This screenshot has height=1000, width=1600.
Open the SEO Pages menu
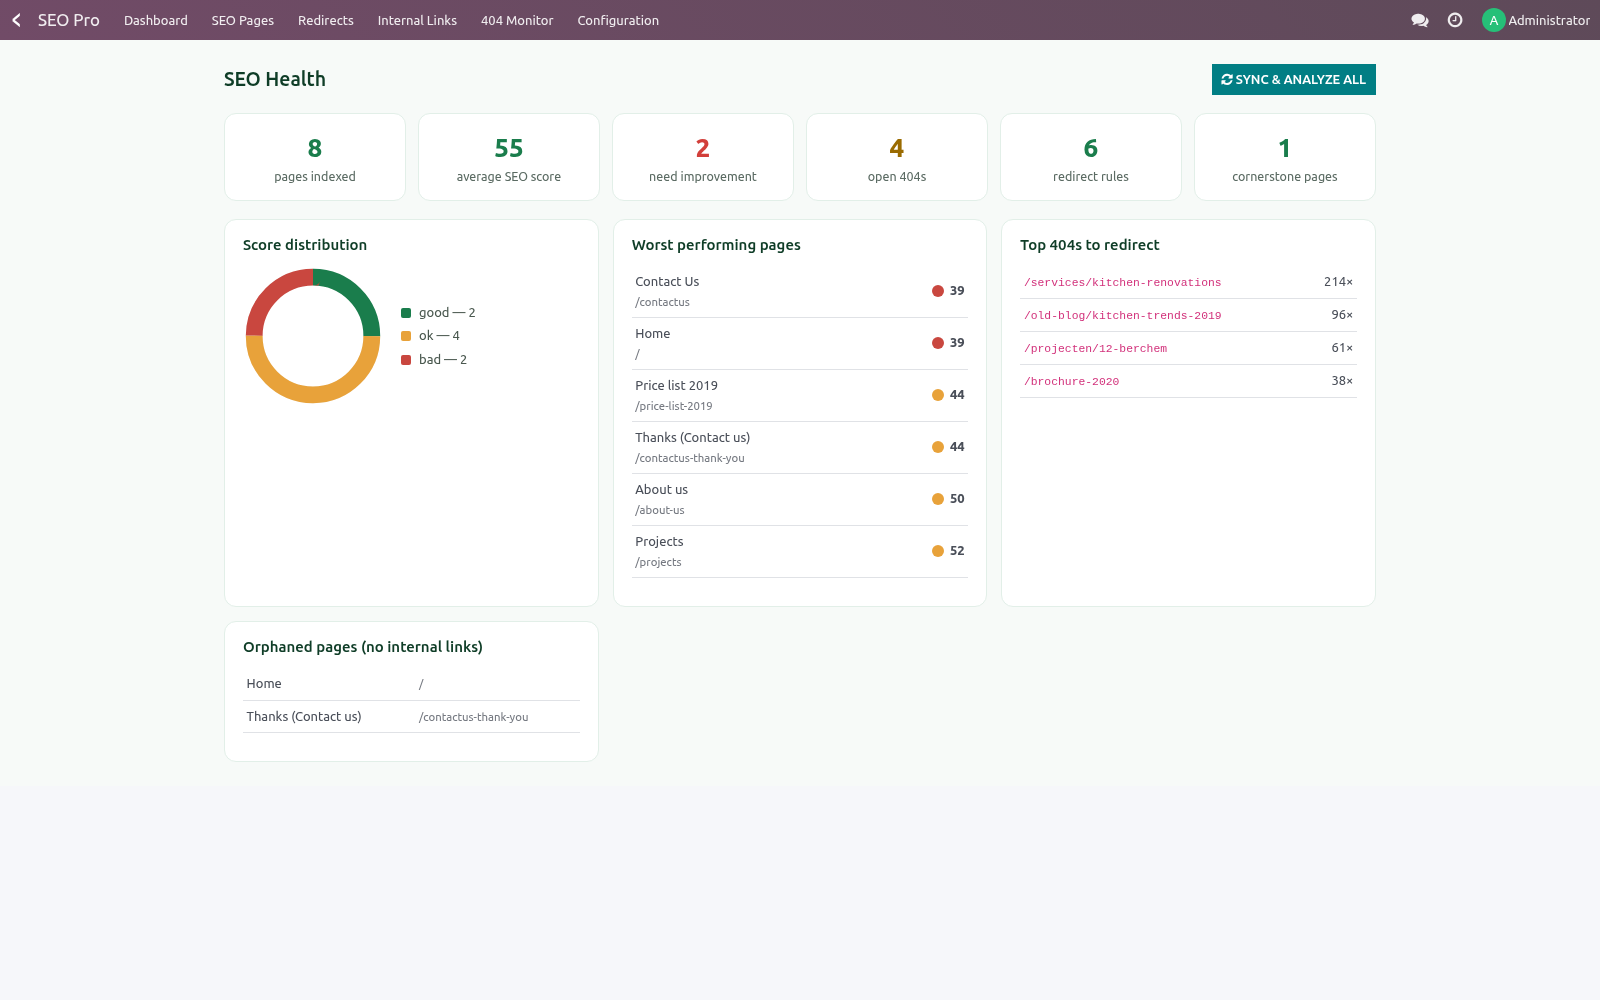point(243,20)
